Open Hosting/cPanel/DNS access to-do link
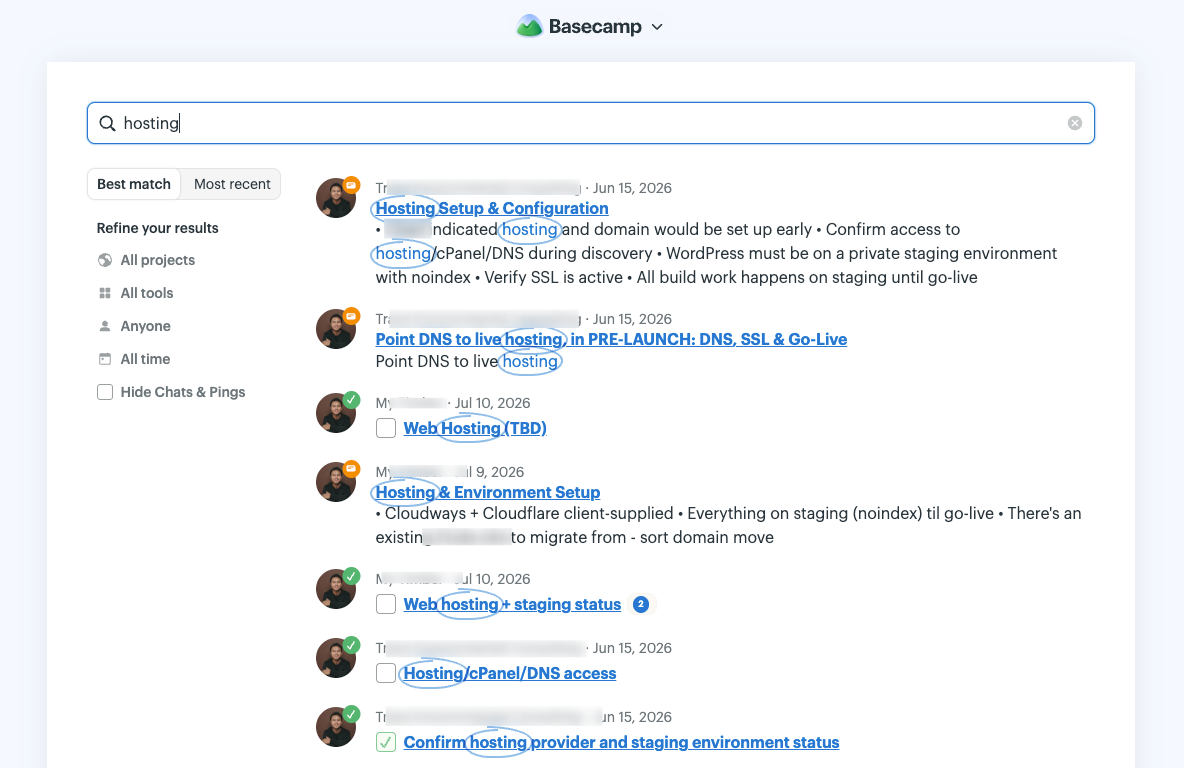Image resolution: width=1184 pixels, height=768 pixels. point(510,674)
